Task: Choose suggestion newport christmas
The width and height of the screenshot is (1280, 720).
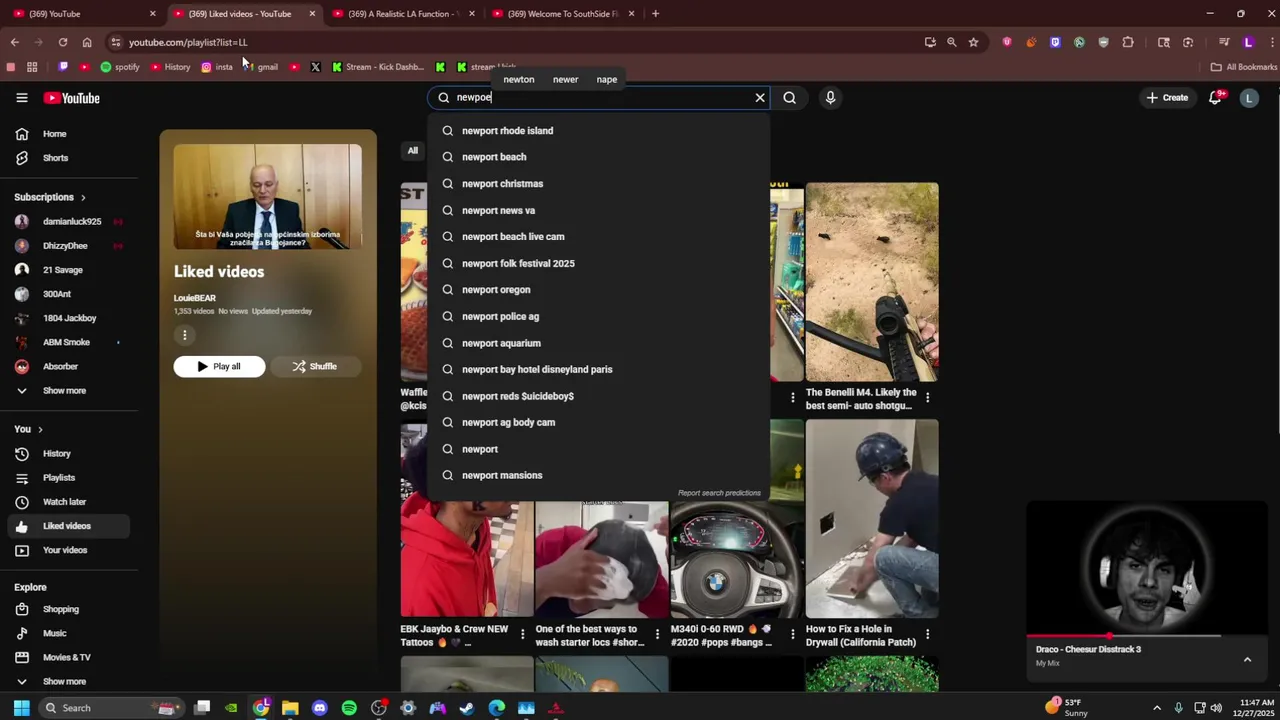Action: 598,184
